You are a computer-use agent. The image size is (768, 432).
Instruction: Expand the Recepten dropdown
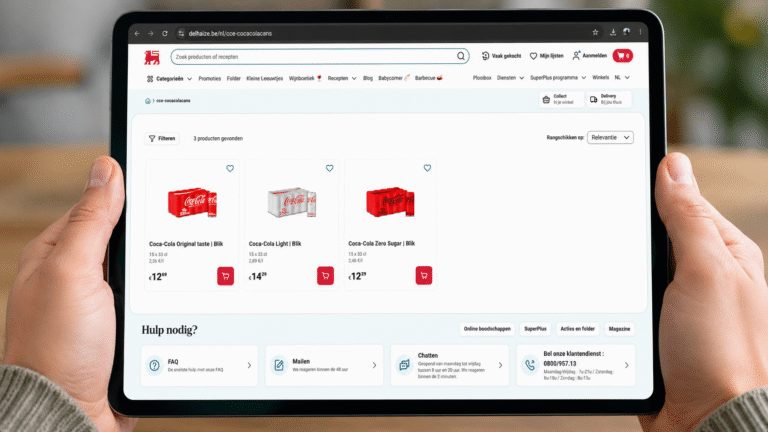[x=342, y=78]
